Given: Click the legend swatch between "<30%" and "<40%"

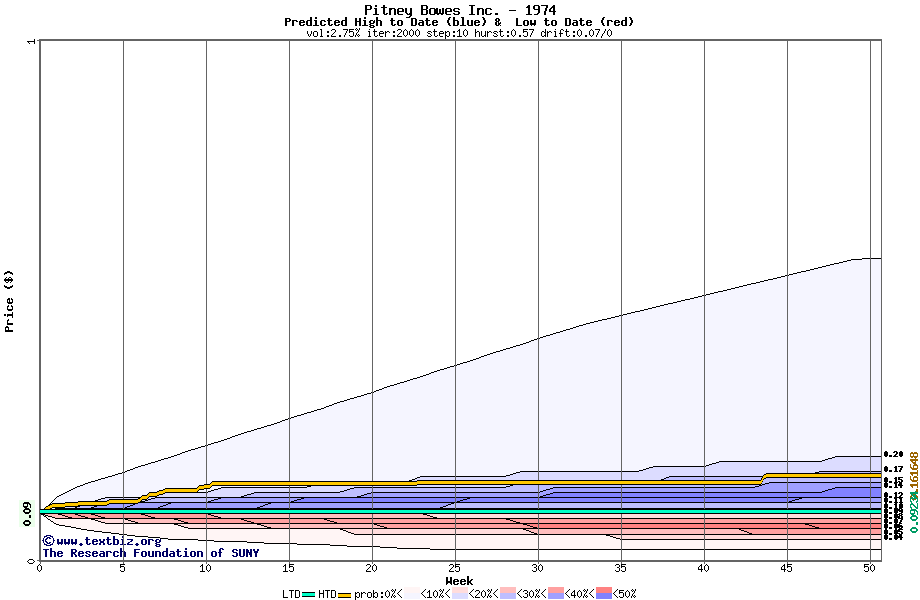Looking at the screenshot, I should point(556,594).
